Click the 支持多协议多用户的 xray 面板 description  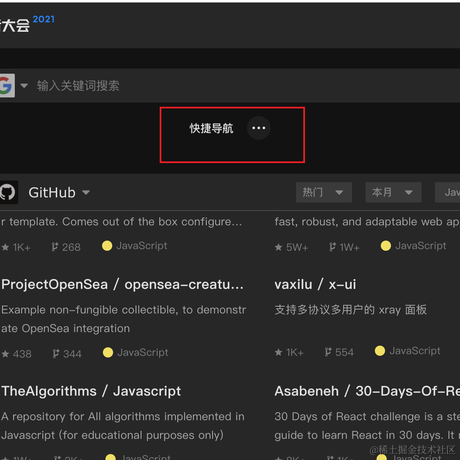351,310
